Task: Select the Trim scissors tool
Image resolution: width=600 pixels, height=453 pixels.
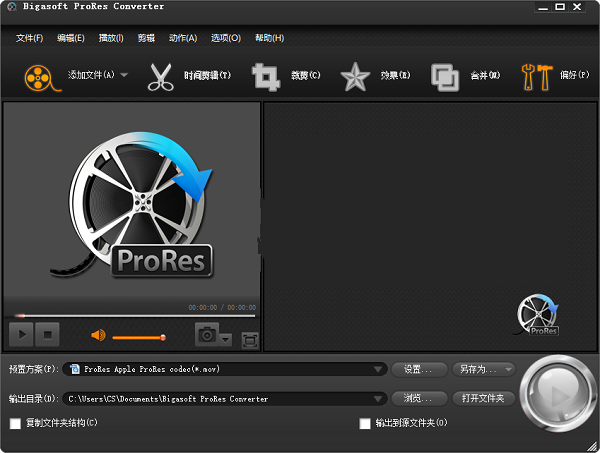Action: 162,76
